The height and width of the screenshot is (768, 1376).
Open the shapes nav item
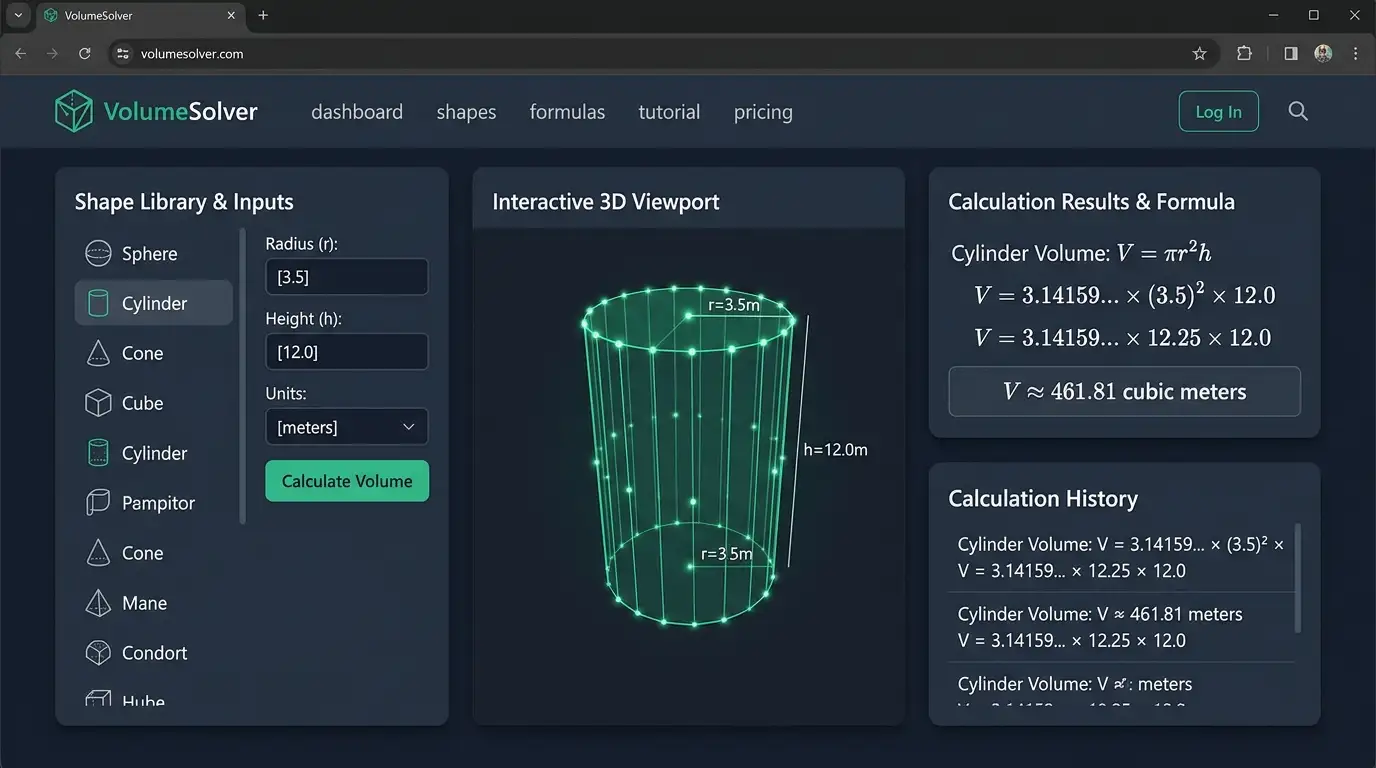pyautogui.click(x=466, y=112)
